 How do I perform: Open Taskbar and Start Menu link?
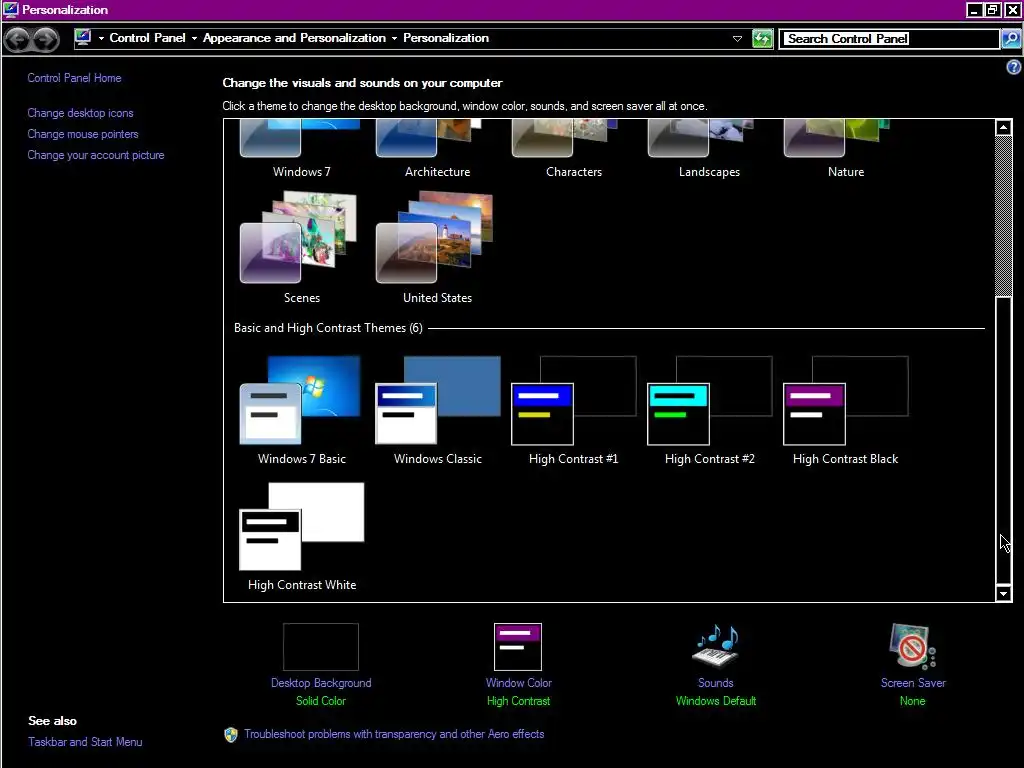pyautogui.click(x=85, y=742)
